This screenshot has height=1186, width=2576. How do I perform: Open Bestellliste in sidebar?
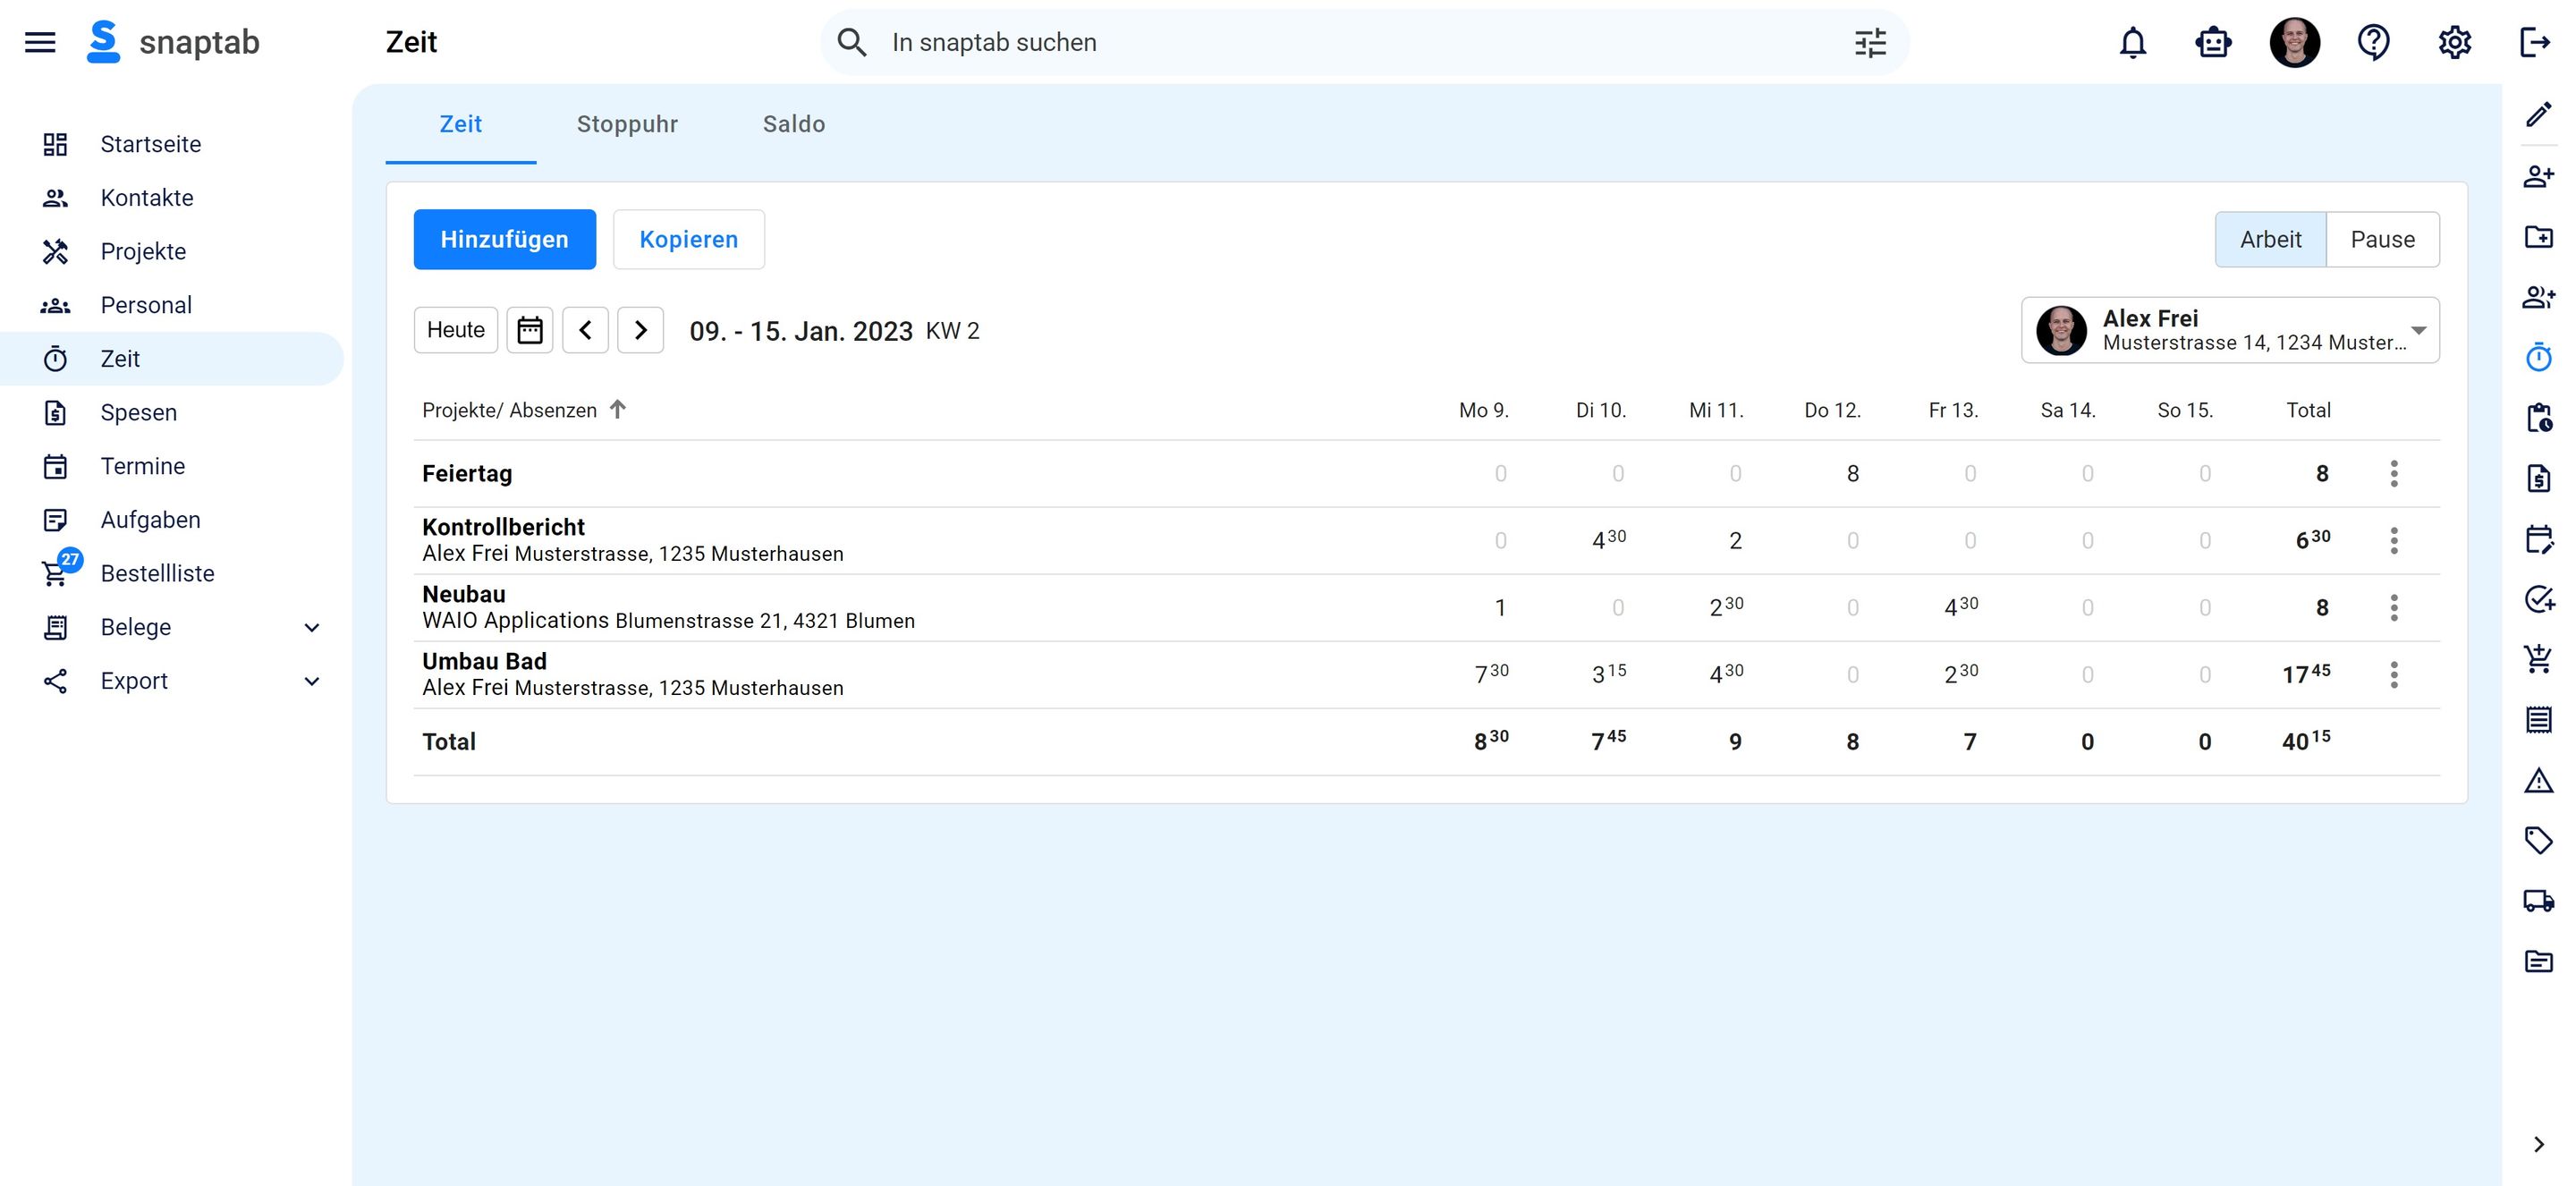click(171, 573)
